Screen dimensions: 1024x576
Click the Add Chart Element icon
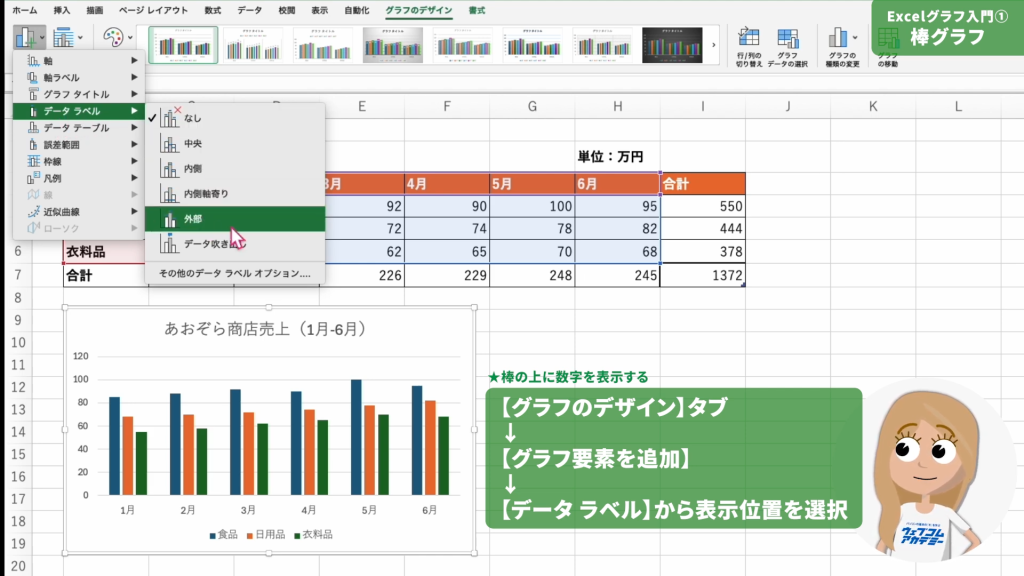tap(26, 38)
